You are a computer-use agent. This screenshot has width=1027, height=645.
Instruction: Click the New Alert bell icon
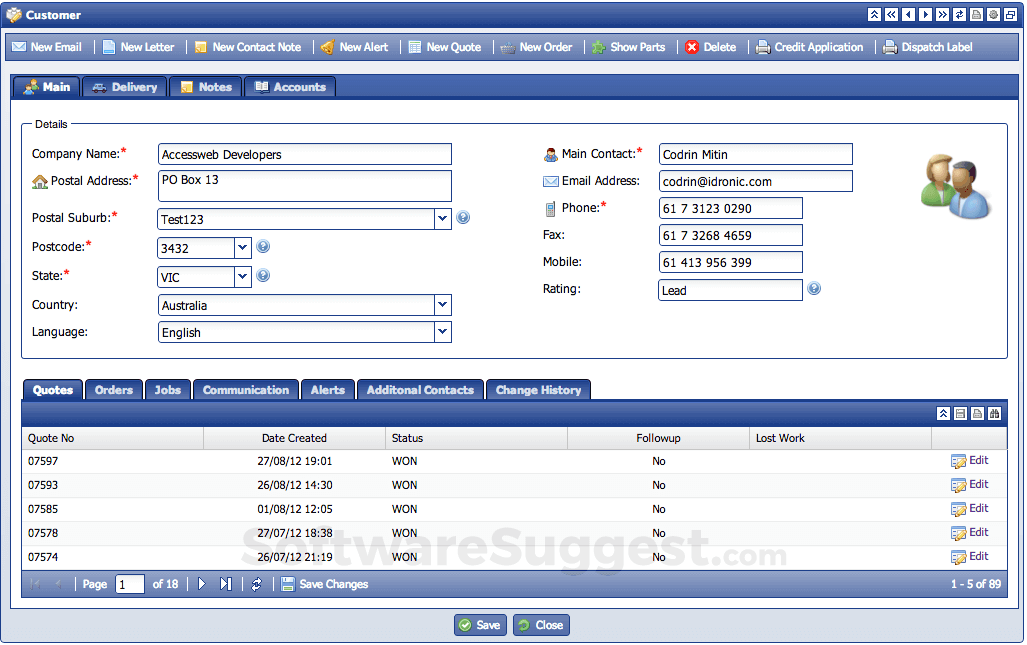[327, 47]
